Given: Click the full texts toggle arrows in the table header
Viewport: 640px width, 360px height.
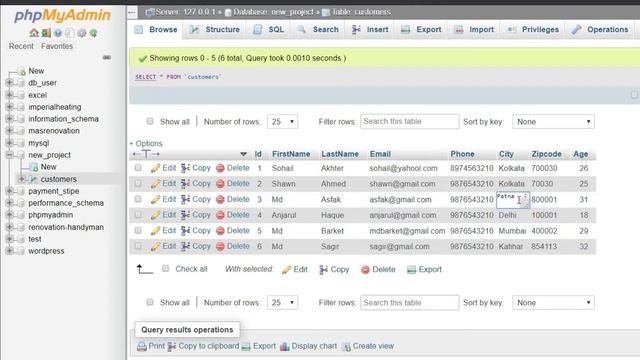Looking at the screenshot, I should (146, 154).
